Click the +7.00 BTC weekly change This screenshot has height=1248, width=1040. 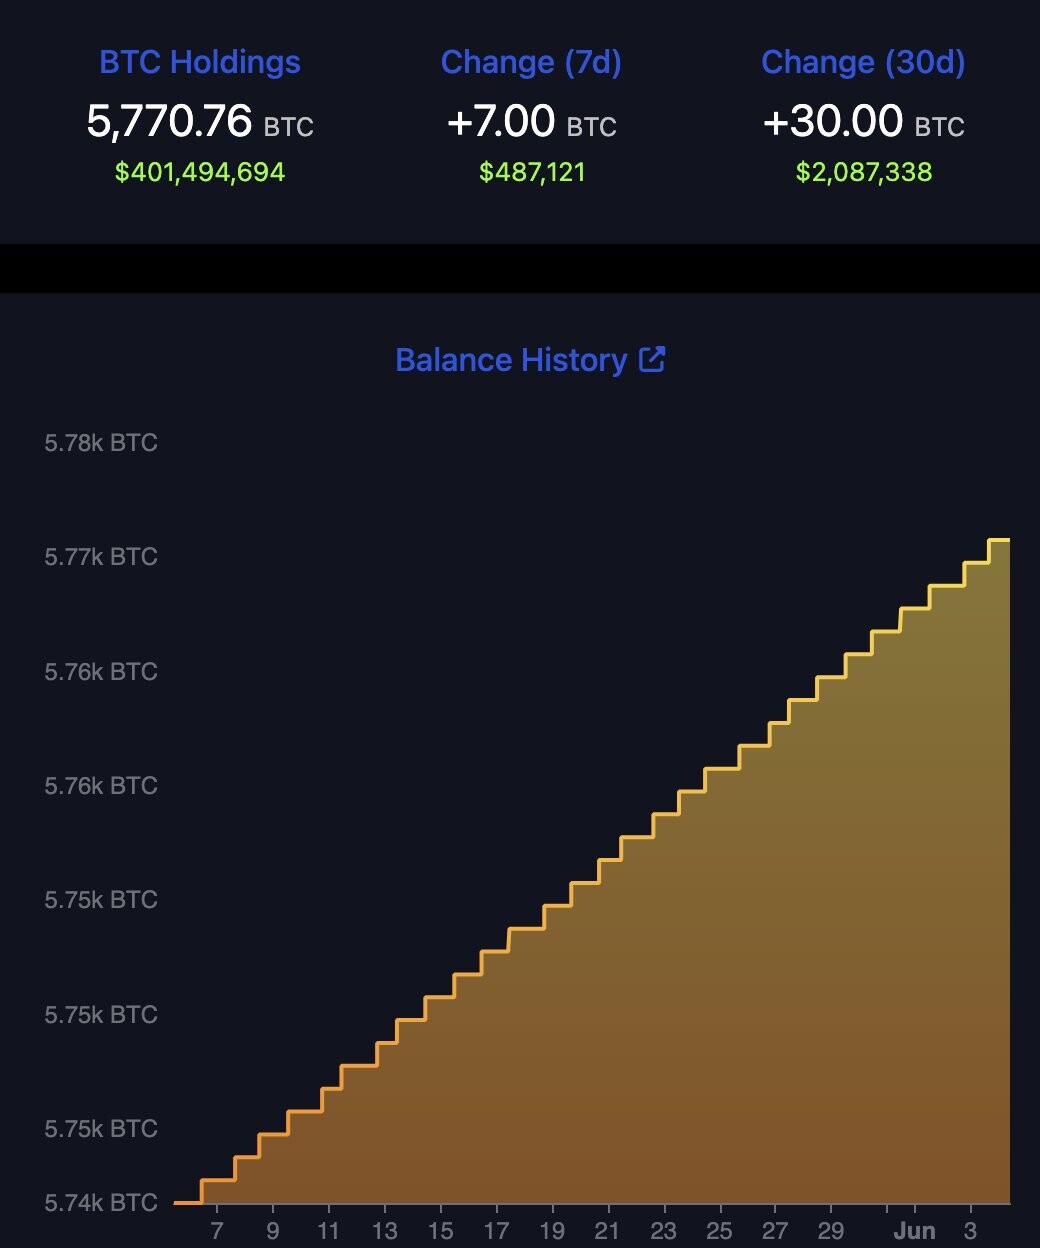click(531, 121)
